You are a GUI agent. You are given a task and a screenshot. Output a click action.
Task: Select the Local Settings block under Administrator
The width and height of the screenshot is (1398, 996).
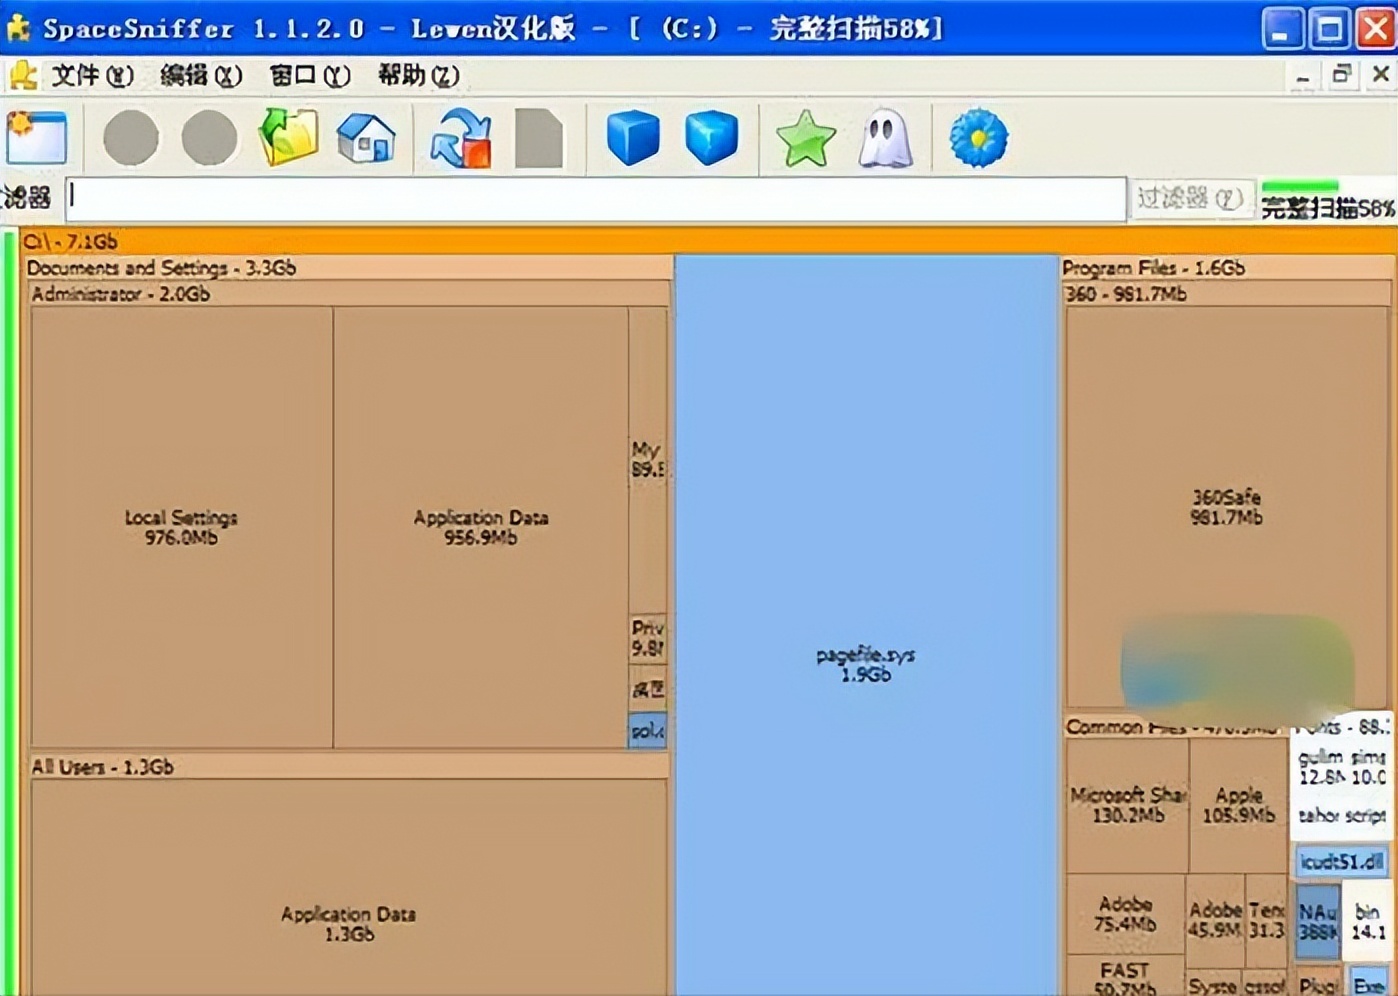182,527
